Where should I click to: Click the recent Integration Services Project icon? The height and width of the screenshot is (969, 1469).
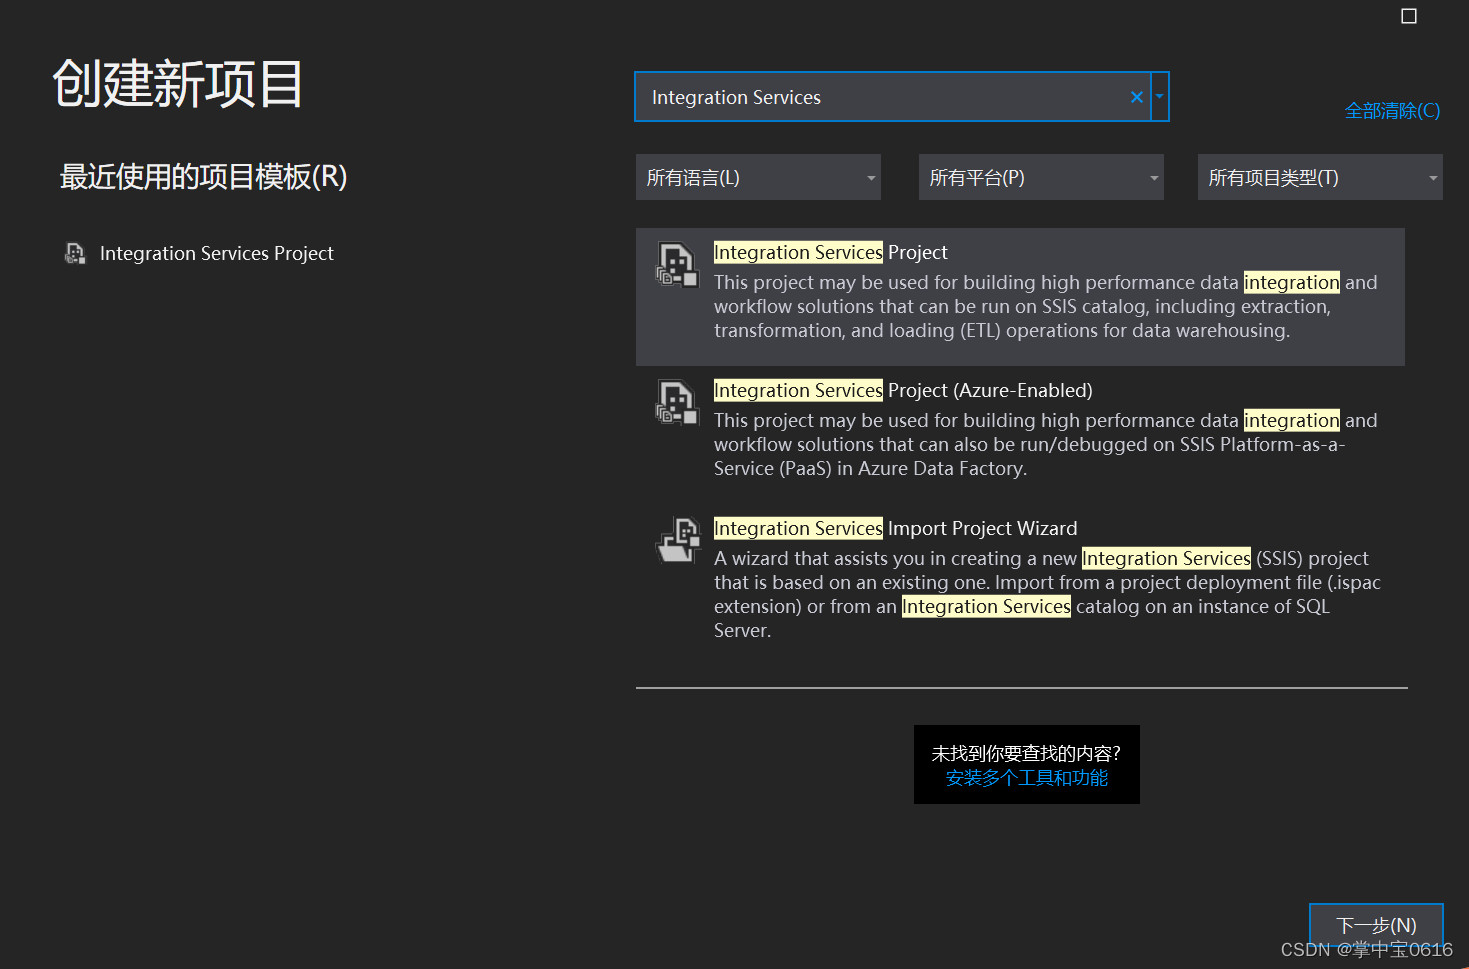pos(75,254)
